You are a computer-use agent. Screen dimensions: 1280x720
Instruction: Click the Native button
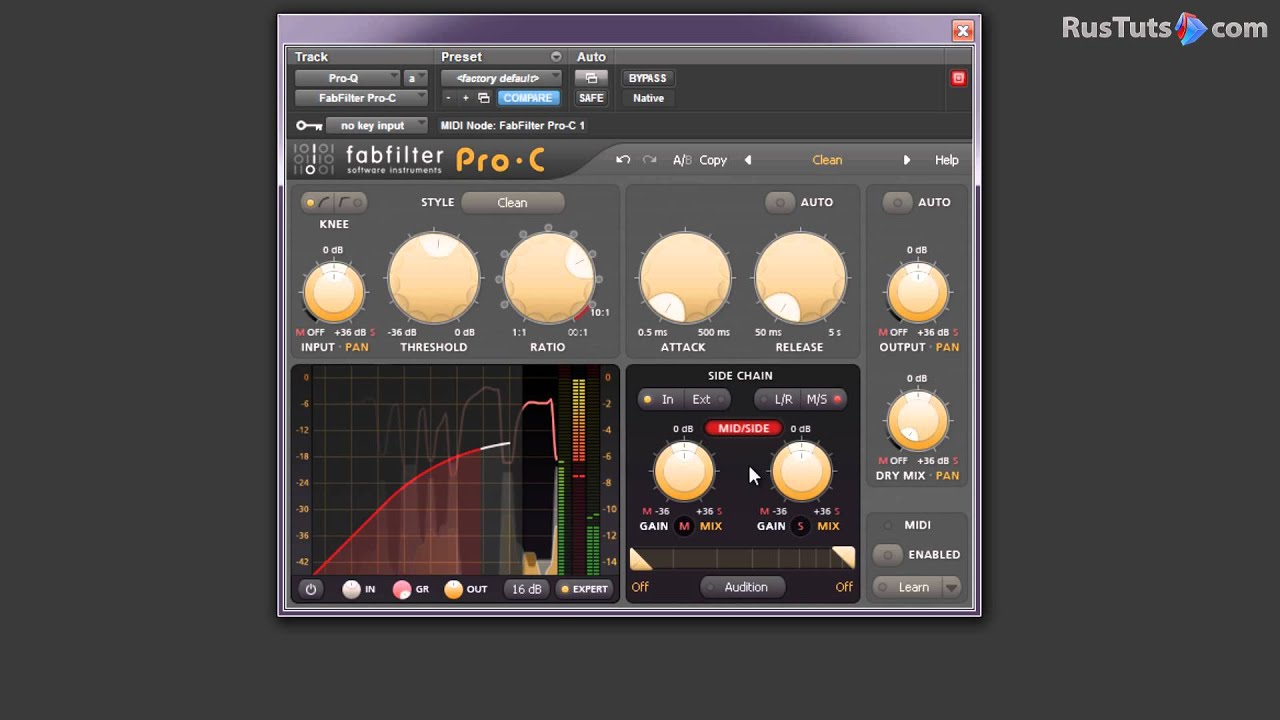coord(648,98)
